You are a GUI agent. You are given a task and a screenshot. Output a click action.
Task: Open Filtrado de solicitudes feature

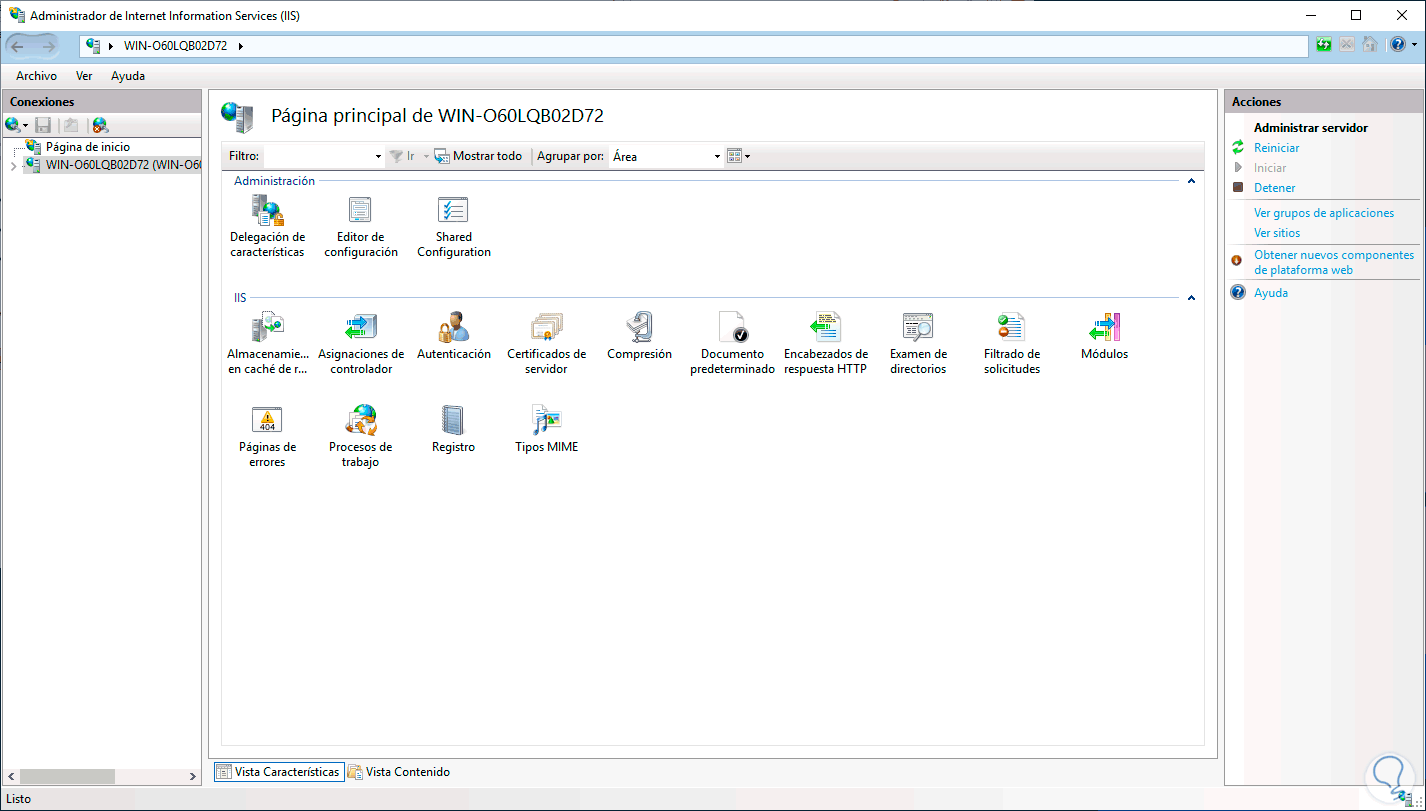point(1012,343)
